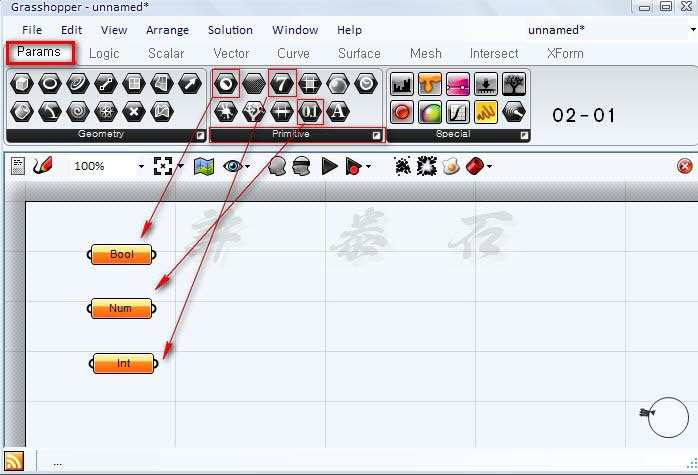This screenshot has height=475, width=698.
Task: Select the Point (x) parameter icon
Action: click(134, 112)
